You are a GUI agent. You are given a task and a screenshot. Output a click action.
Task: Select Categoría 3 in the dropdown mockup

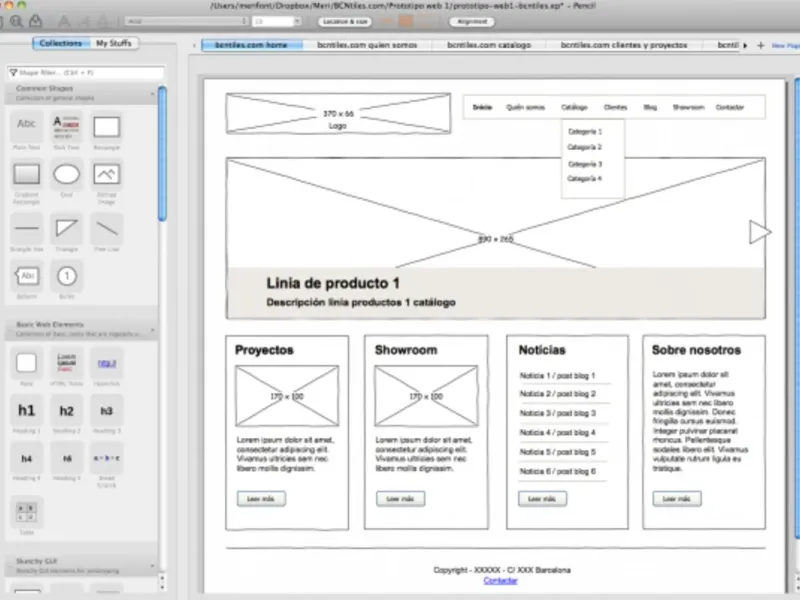click(585, 164)
